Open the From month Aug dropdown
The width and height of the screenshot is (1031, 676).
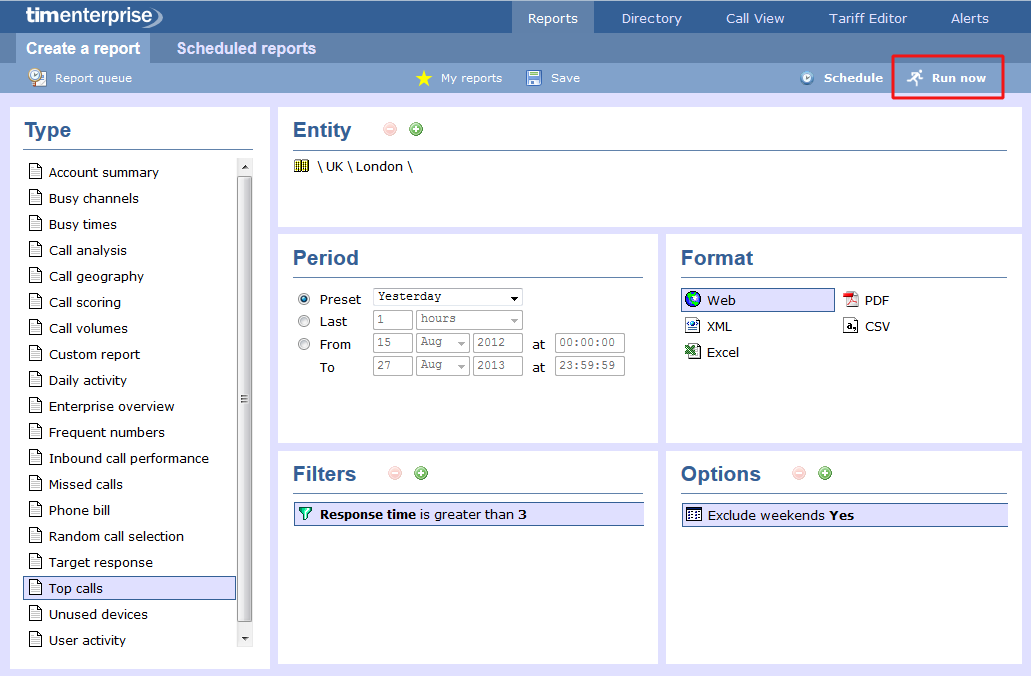443,343
